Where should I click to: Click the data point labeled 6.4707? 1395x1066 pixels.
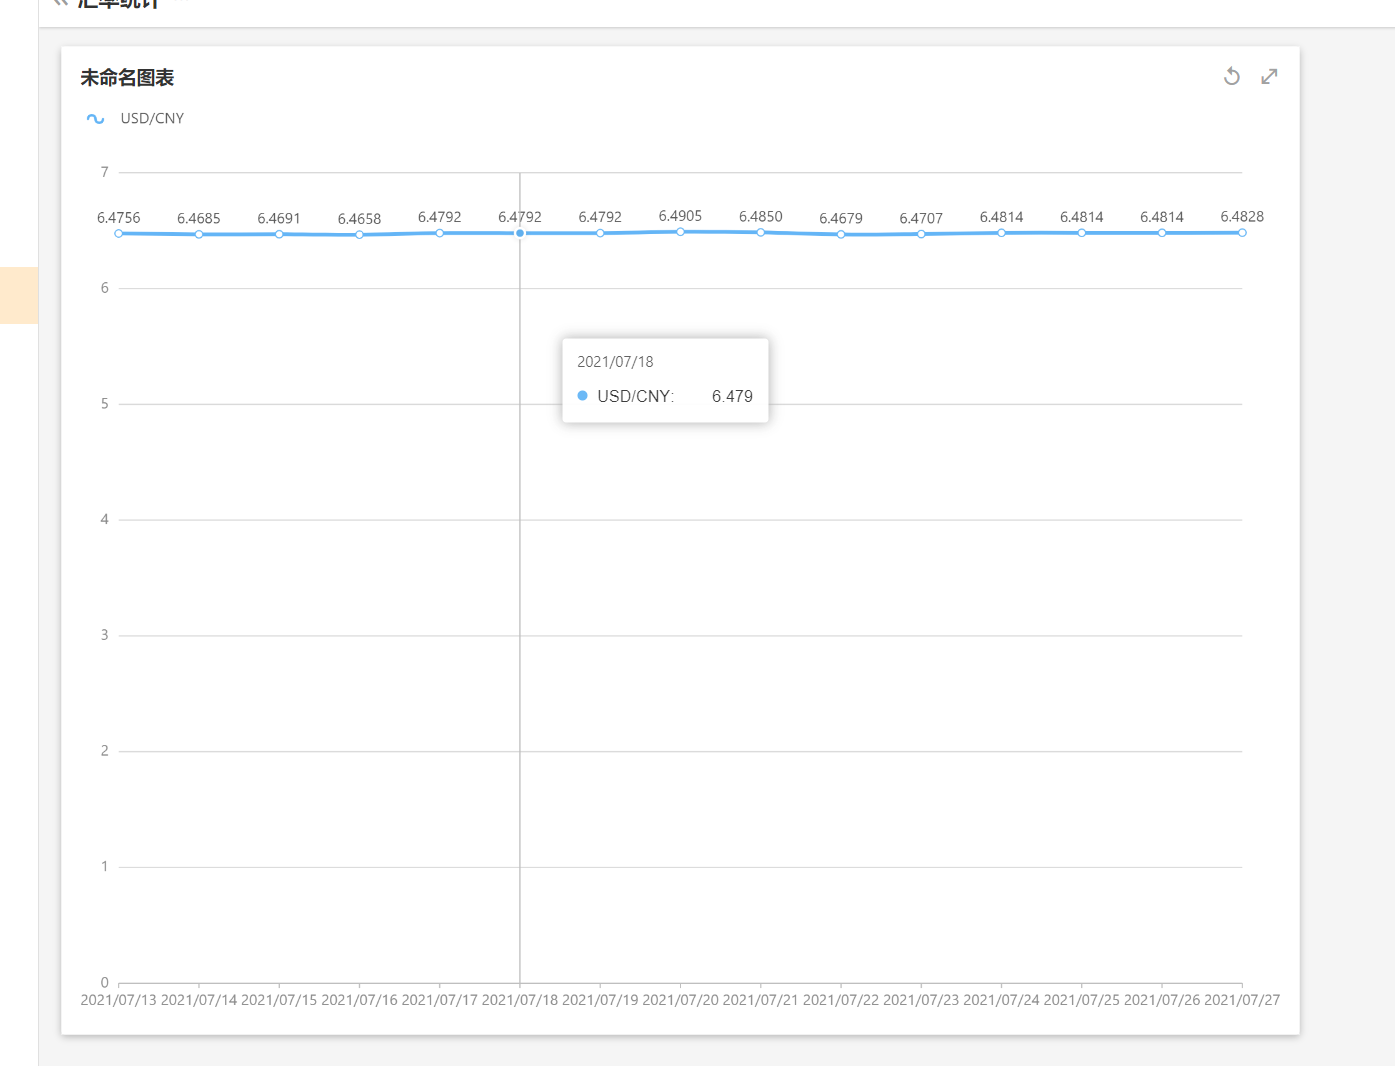click(x=921, y=234)
